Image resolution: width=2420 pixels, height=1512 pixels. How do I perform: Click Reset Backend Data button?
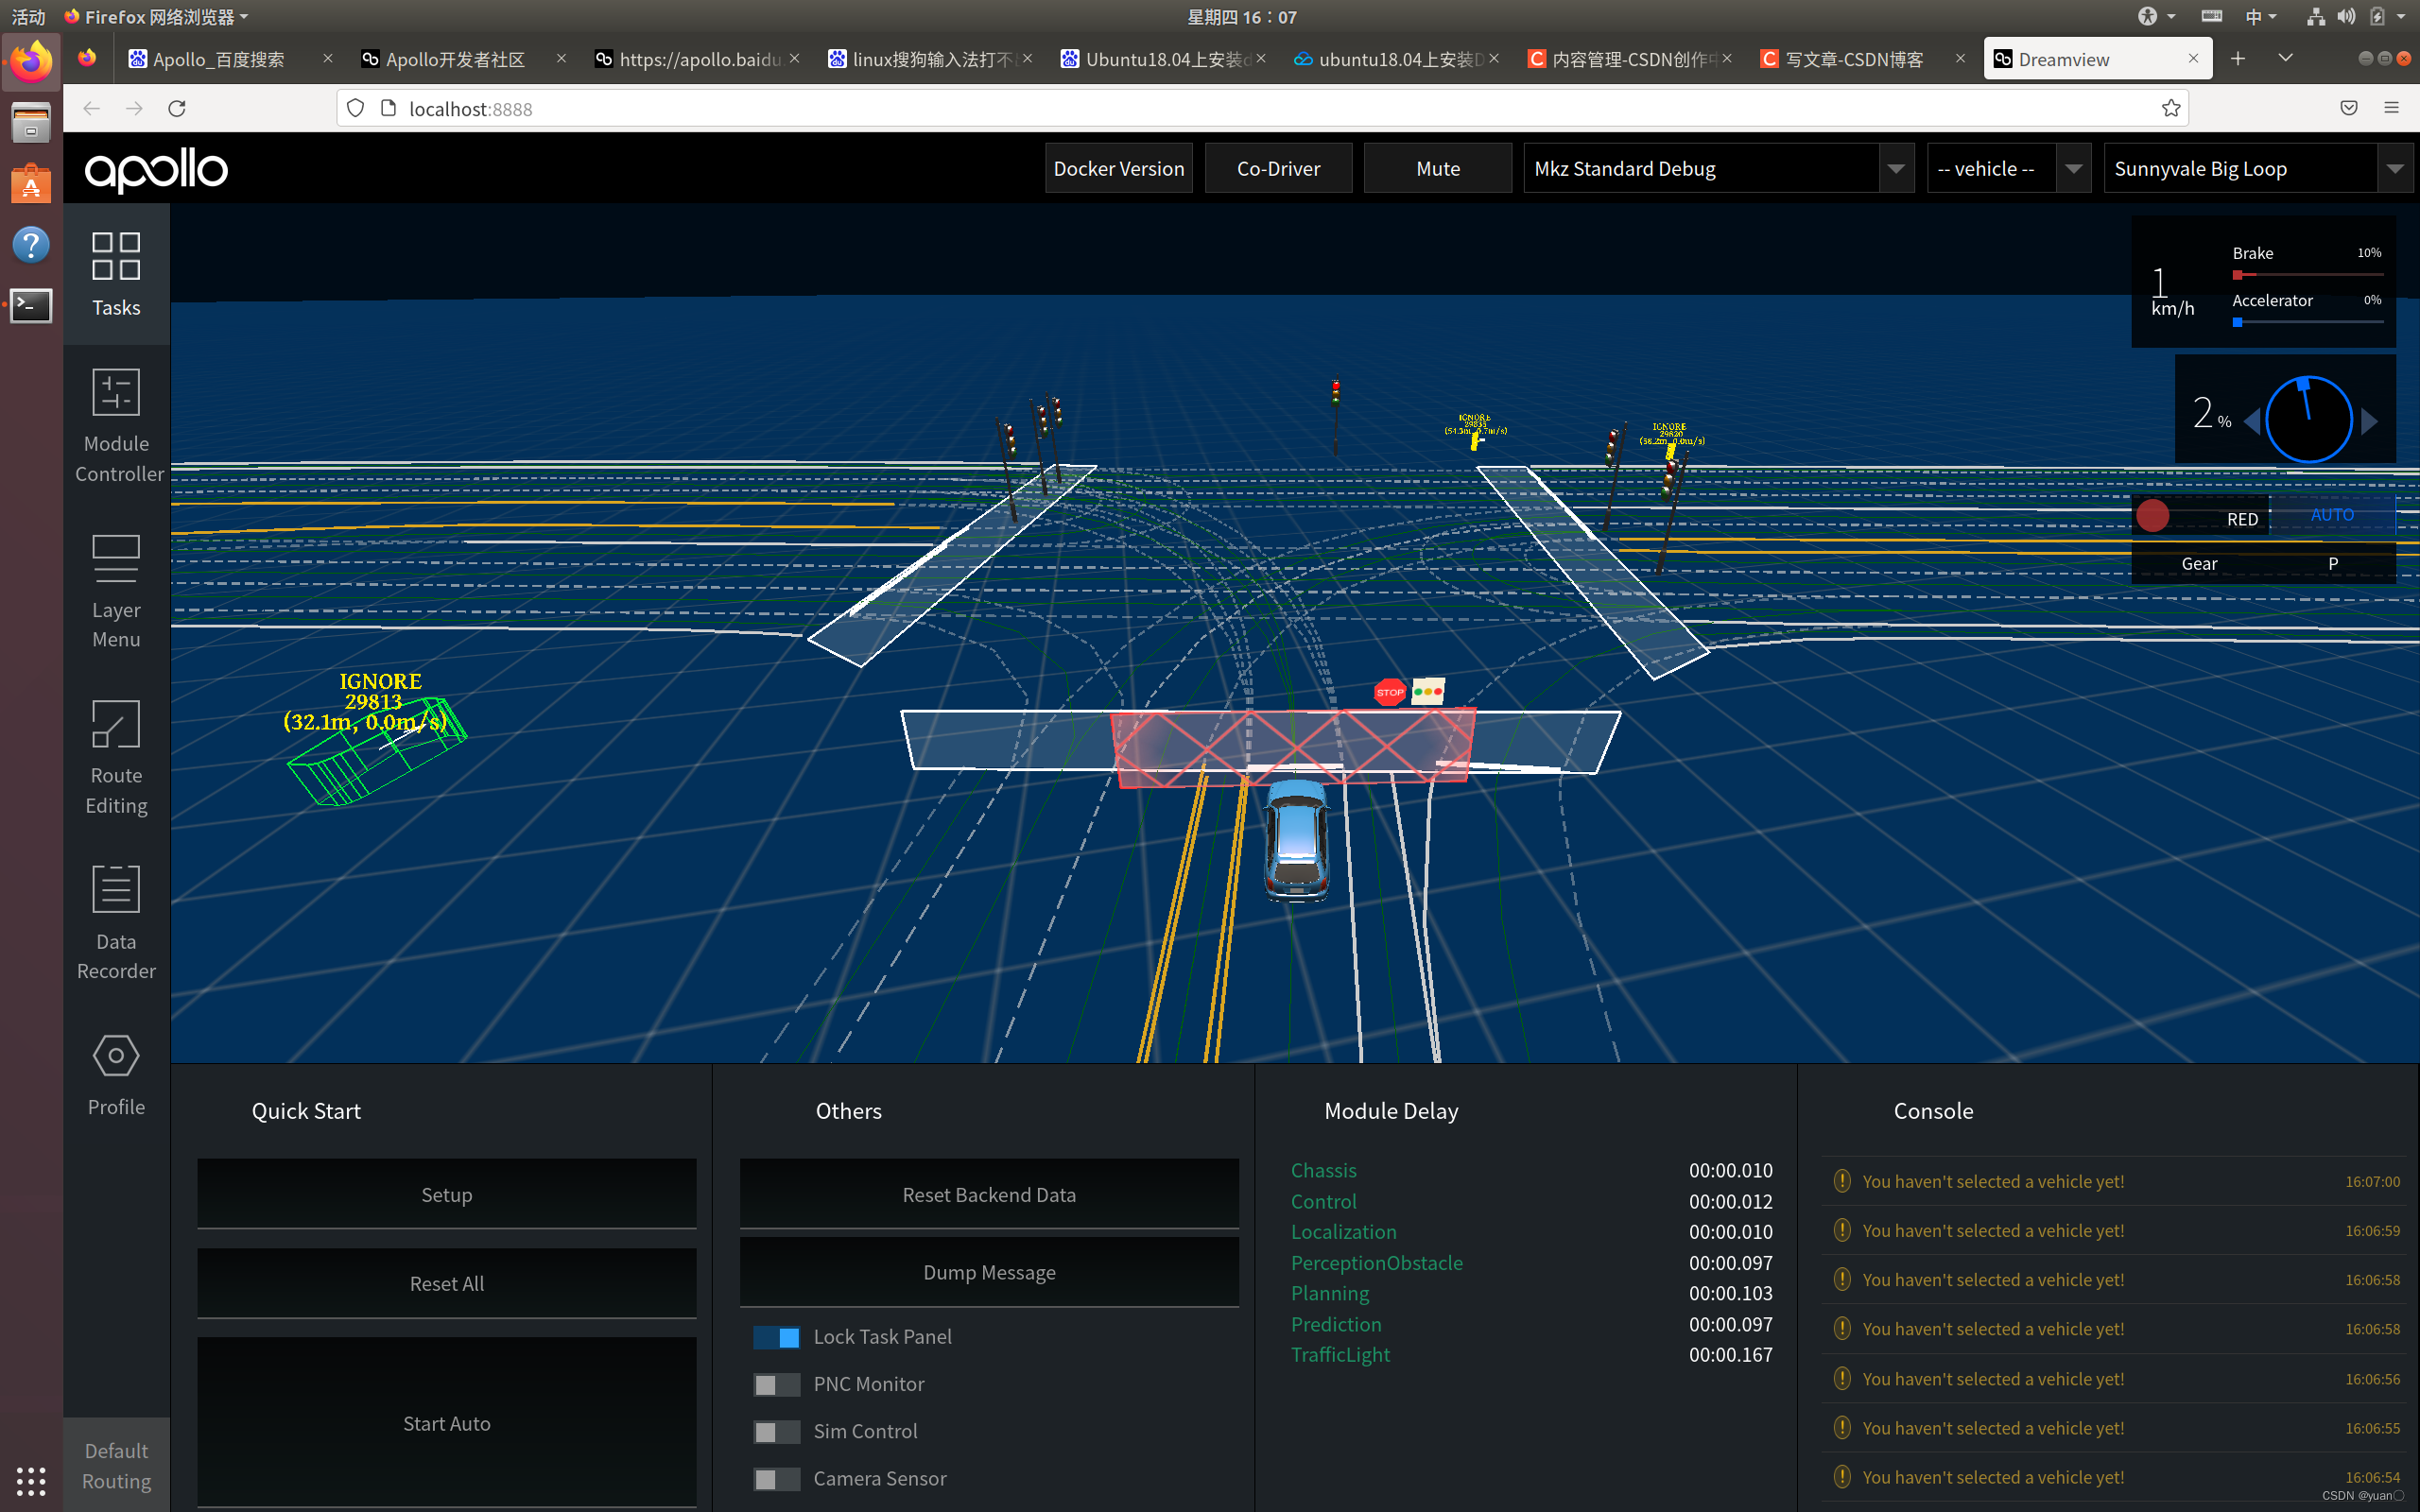989,1194
